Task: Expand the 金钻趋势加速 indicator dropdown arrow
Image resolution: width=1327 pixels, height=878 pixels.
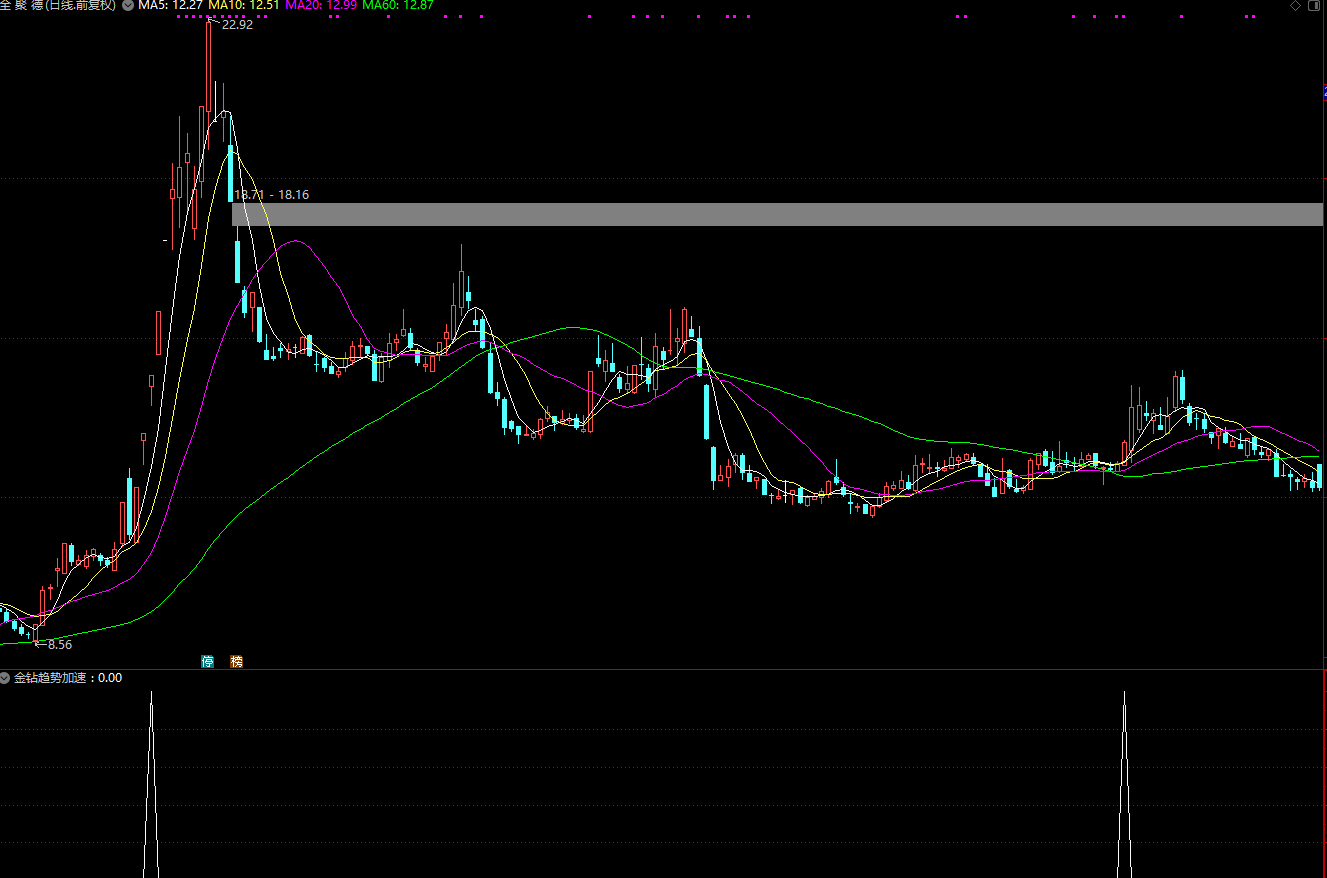Action: (x=5, y=678)
